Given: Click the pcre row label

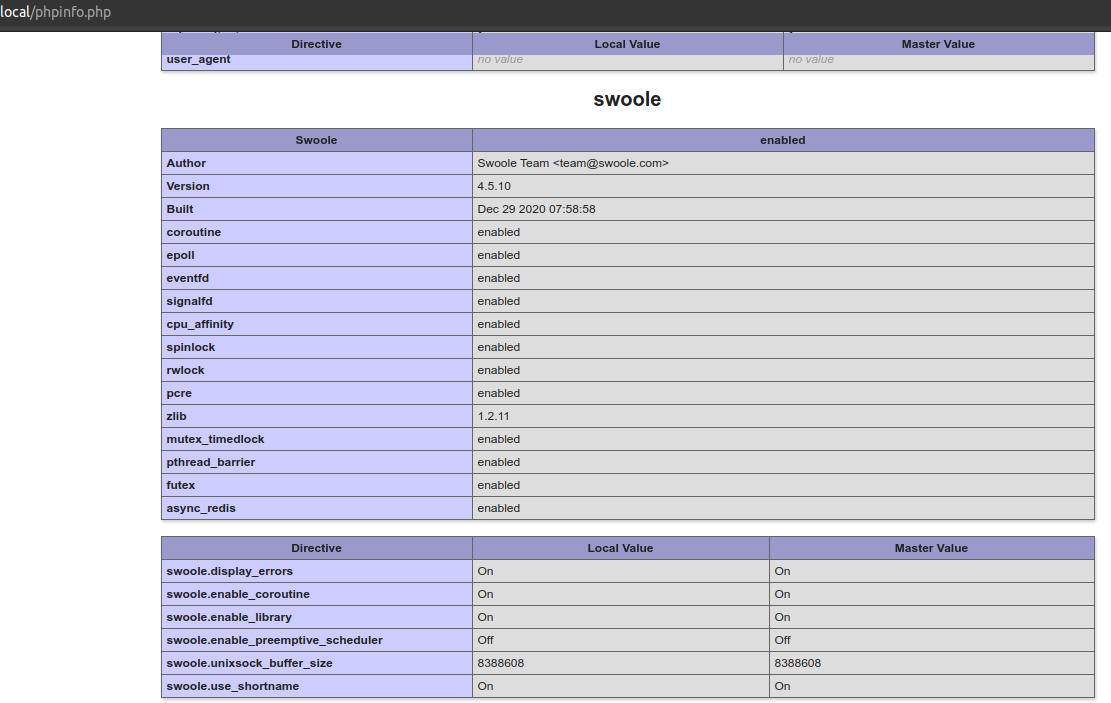Looking at the screenshot, I should (179, 393).
